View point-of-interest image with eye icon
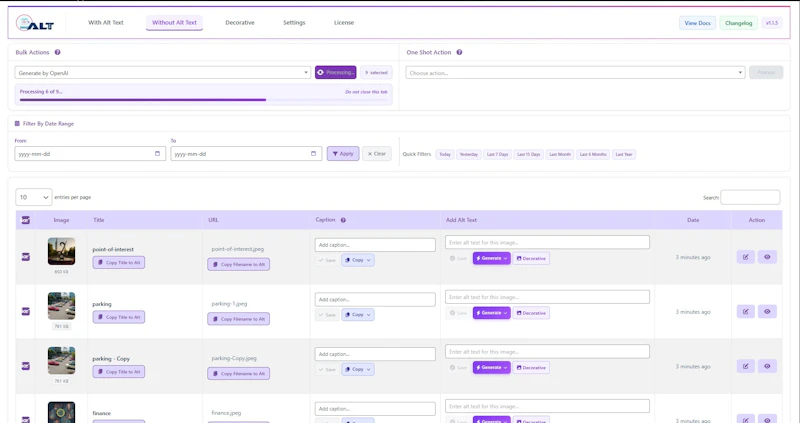The height and width of the screenshot is (423, 800). pyautogui.click(x=767, y=257)
